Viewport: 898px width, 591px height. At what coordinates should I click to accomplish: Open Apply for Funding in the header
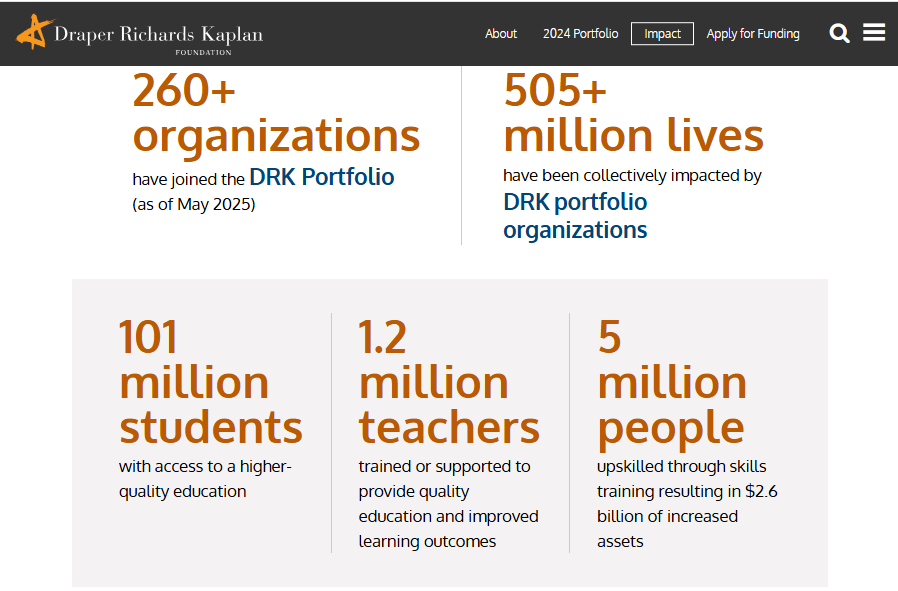(x=753, y=34)
